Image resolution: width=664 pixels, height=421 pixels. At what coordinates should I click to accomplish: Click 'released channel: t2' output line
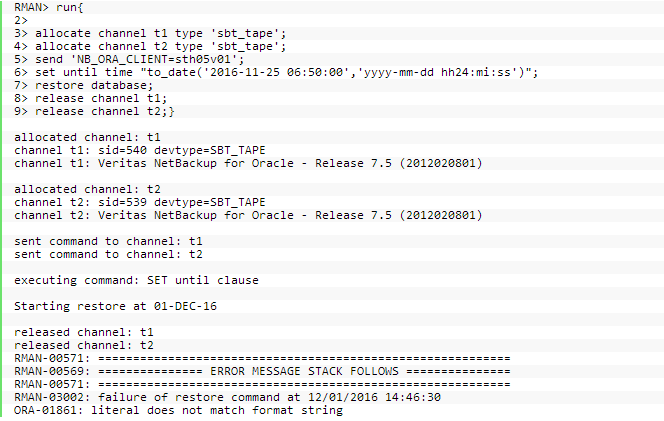[84, 345]
